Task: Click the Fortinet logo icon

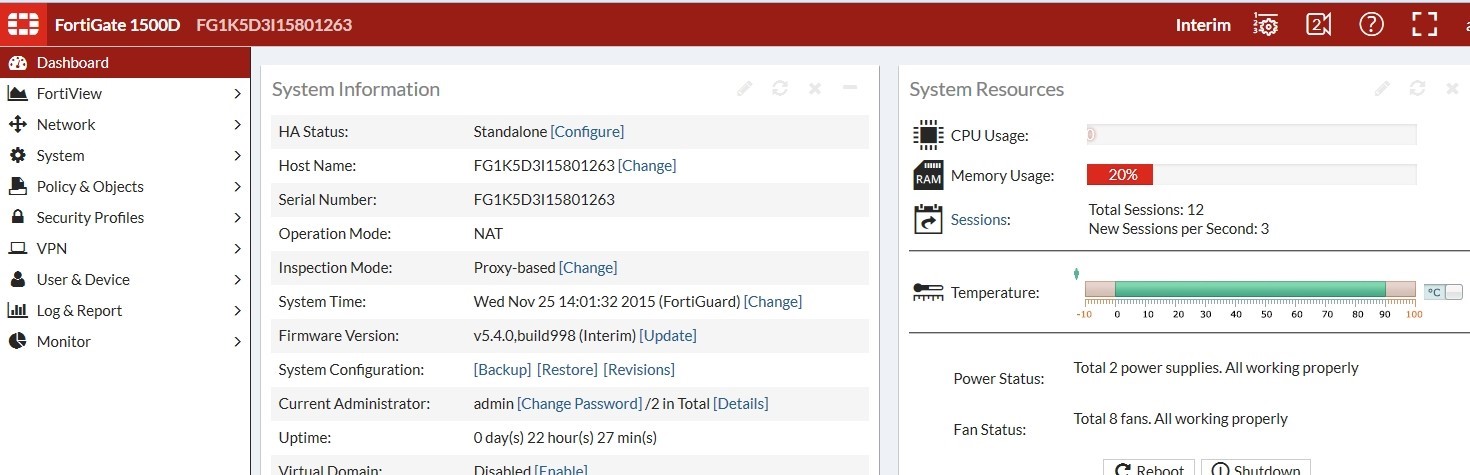Action: pyautogui.click(x=23, y=24)
